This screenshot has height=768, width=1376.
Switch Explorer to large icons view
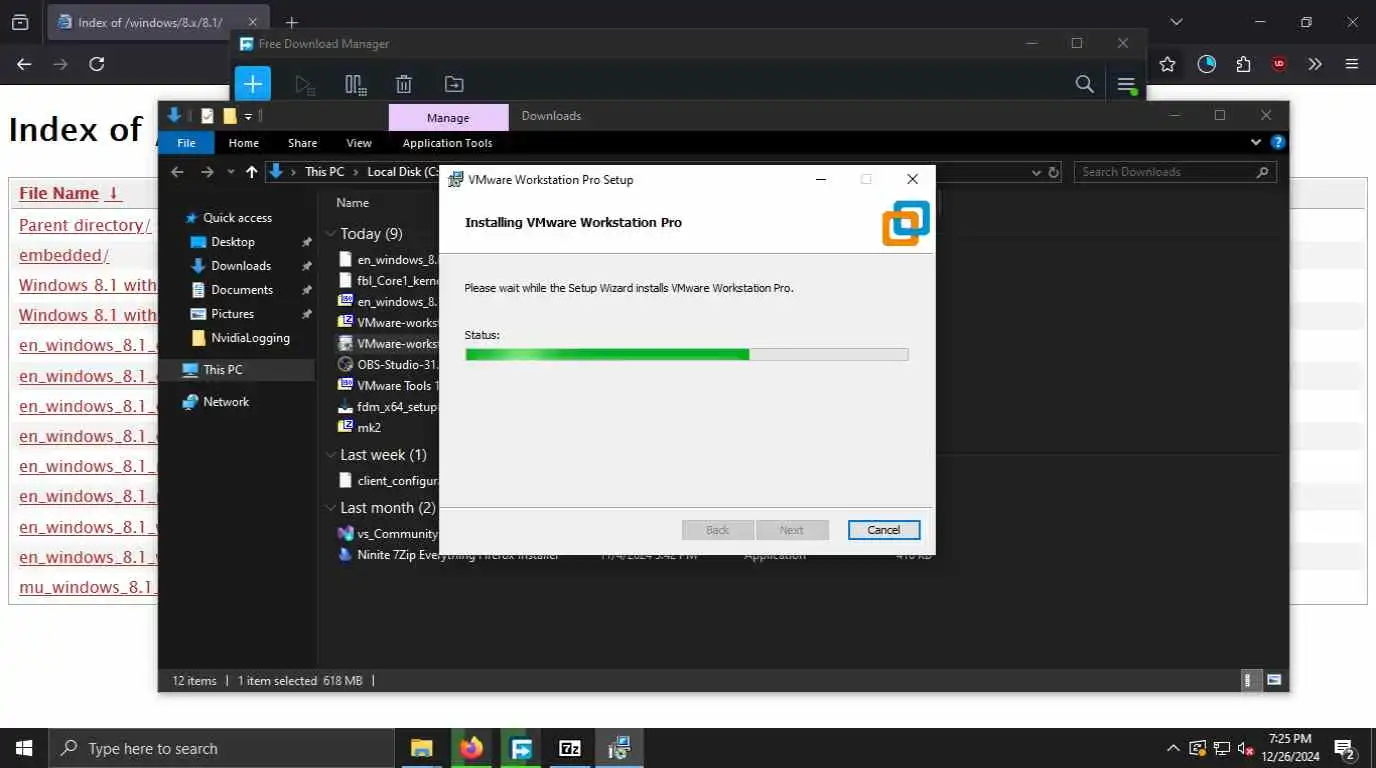click(x=1274, y=680)
